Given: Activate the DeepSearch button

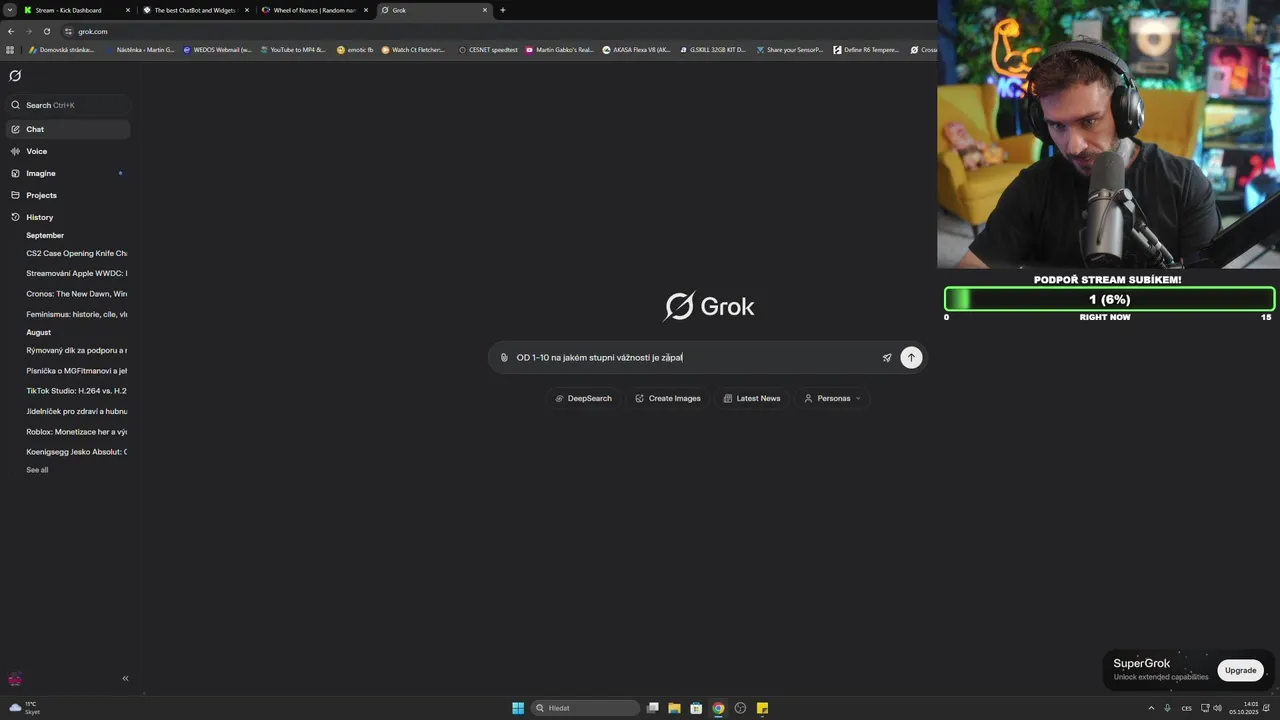Looking at the screenshot, I should click(584, 398).
